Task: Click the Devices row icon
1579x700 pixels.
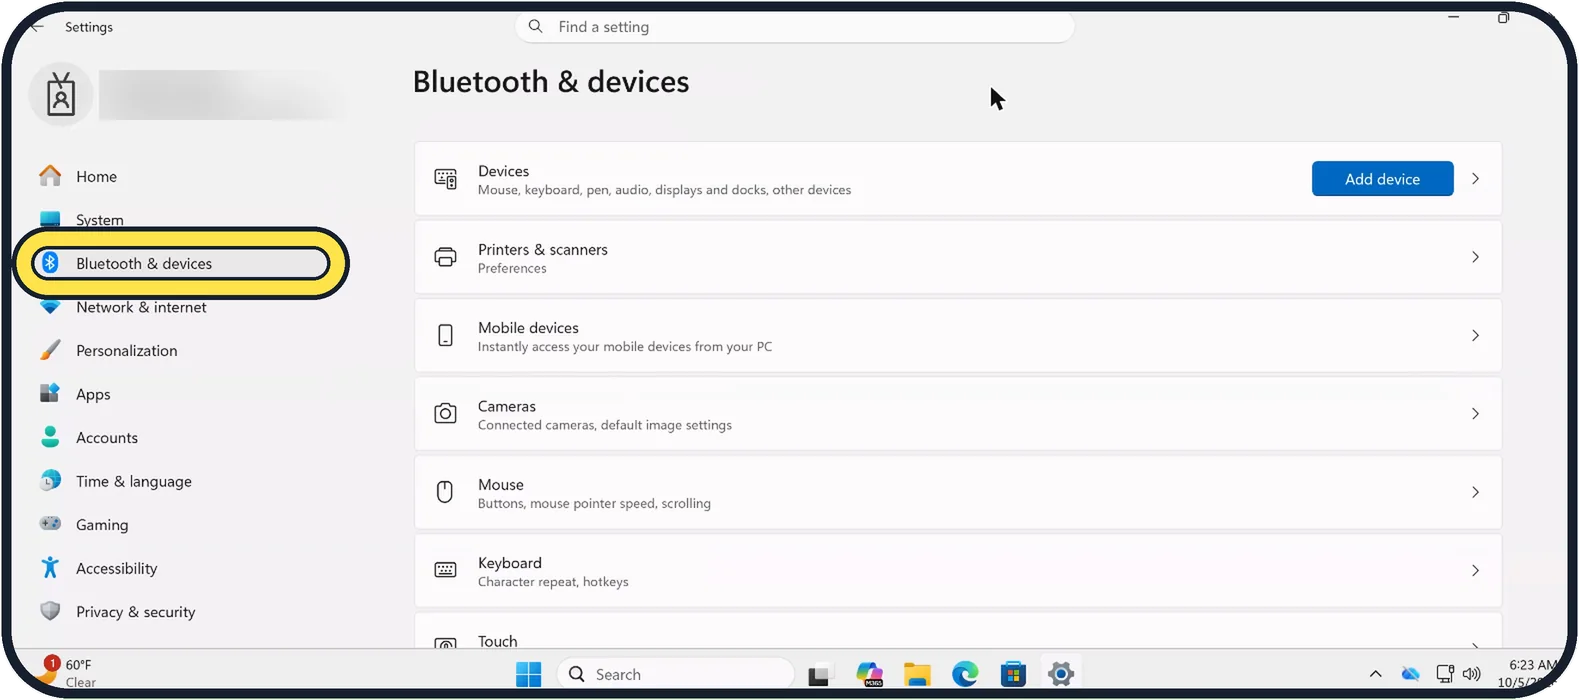Action: (x=446, y=179)
